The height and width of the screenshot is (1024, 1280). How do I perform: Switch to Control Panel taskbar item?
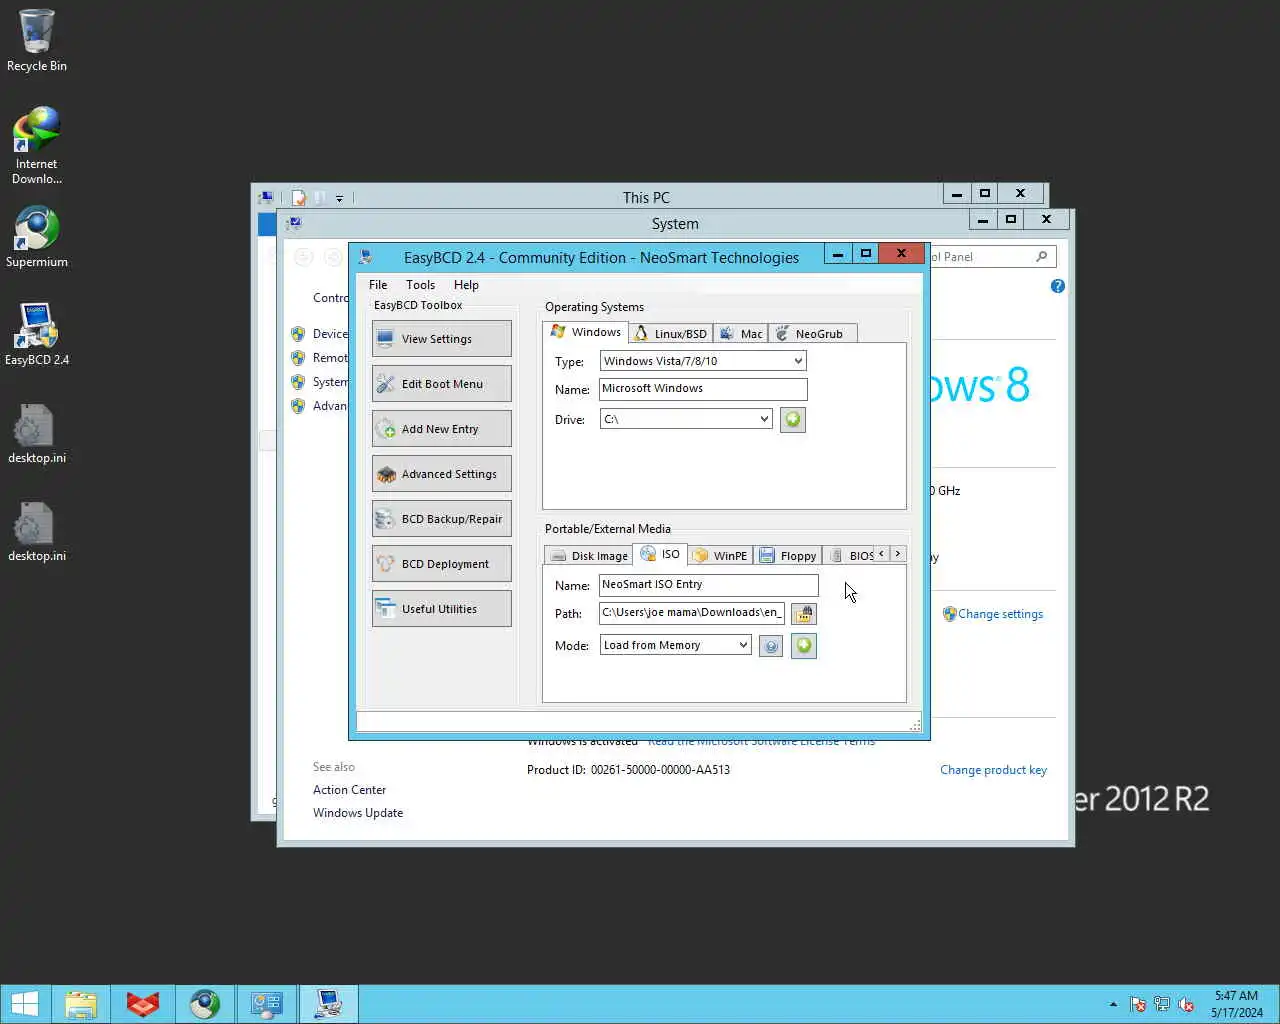click(x=267, y=1004)
